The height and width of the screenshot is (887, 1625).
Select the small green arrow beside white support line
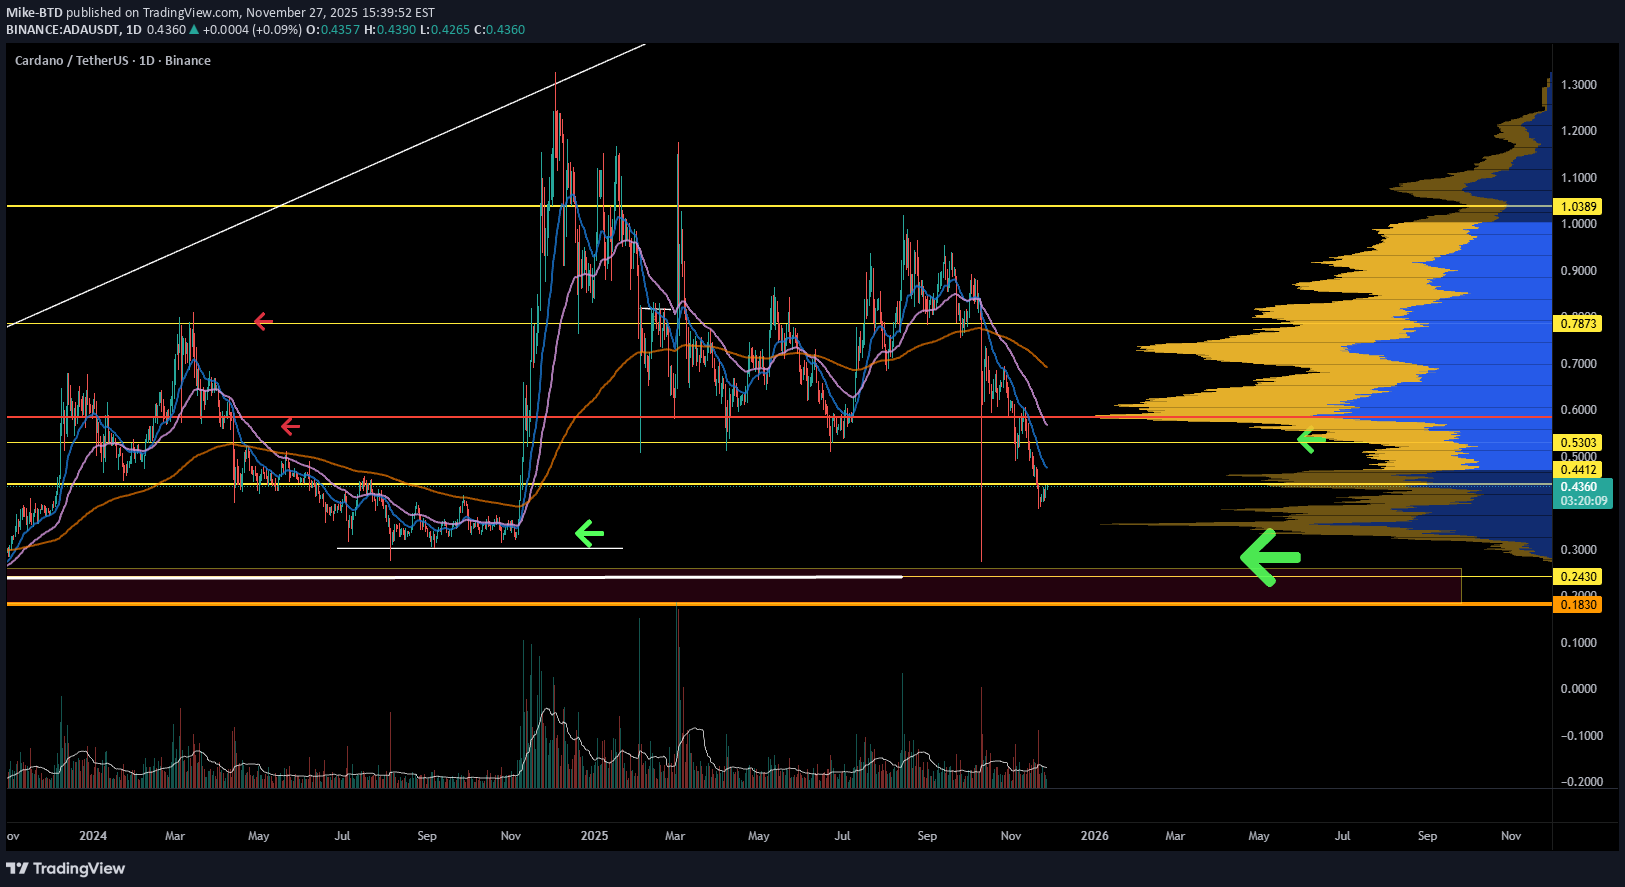point(589,534)
